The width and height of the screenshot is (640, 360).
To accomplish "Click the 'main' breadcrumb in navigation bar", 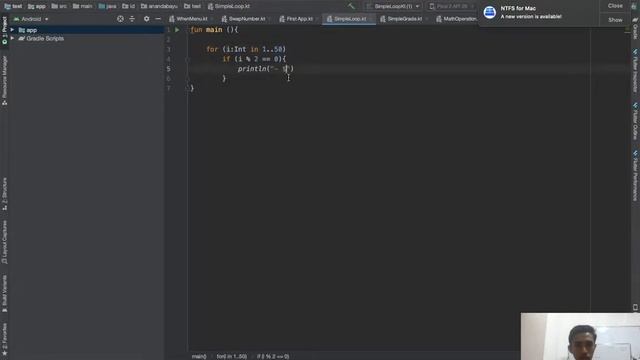I will pos(83,7).
